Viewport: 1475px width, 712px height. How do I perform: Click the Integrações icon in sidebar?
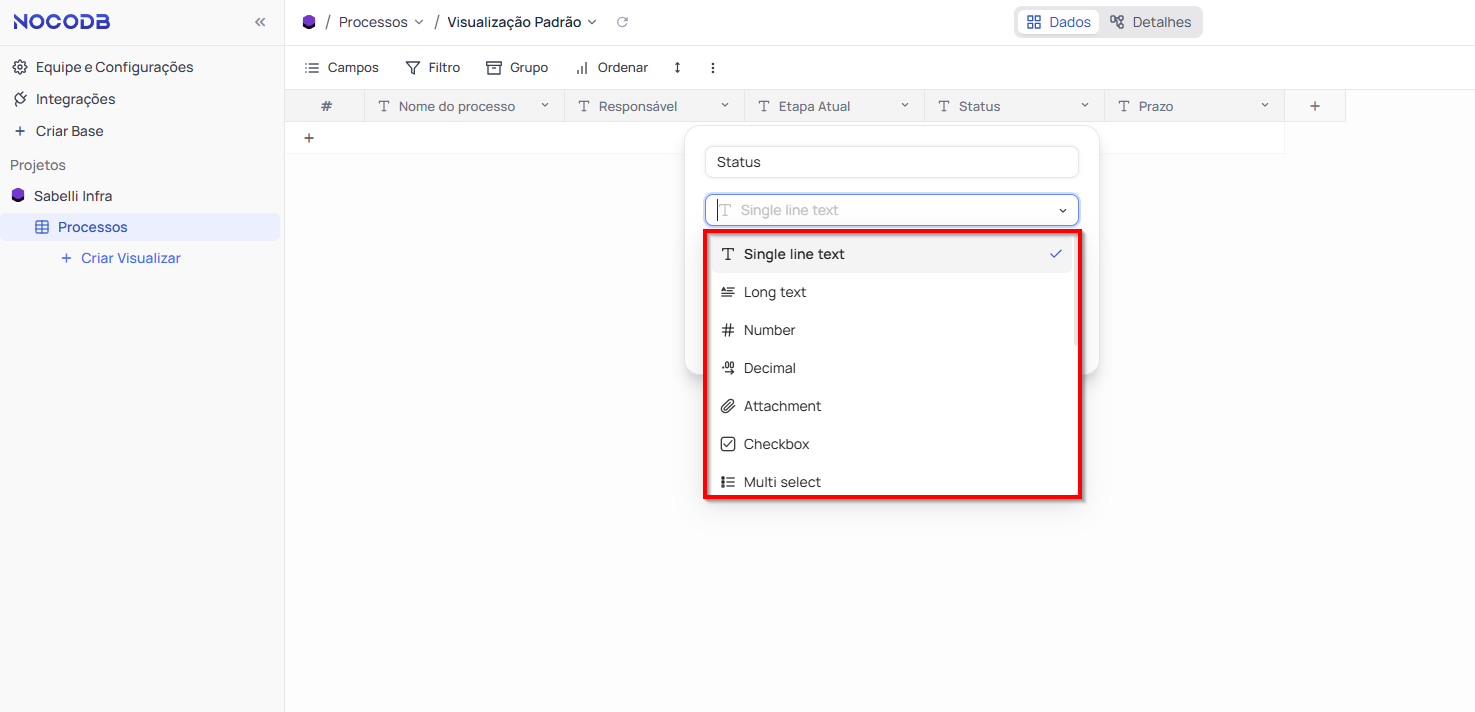point(20,99)
